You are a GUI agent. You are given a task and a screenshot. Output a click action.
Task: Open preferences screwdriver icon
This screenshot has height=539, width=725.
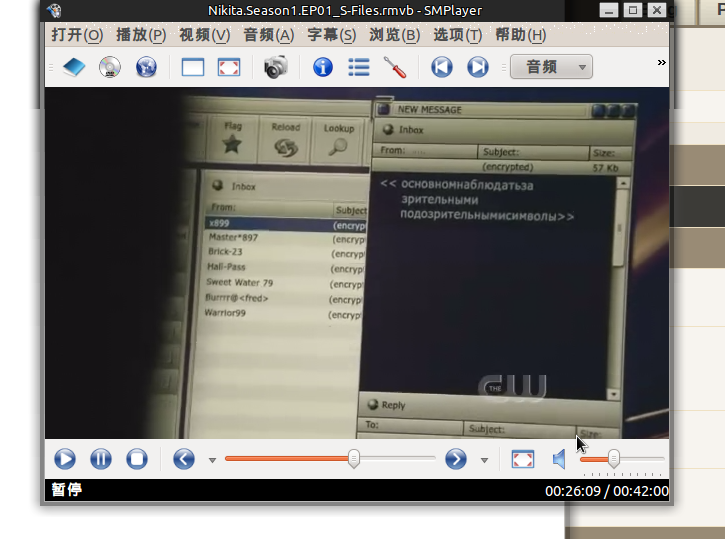395,67
